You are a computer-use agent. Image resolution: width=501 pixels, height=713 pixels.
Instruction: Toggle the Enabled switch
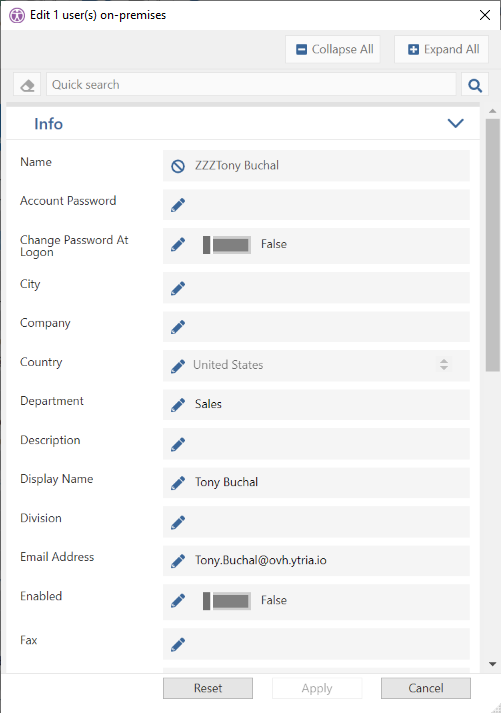227,601
